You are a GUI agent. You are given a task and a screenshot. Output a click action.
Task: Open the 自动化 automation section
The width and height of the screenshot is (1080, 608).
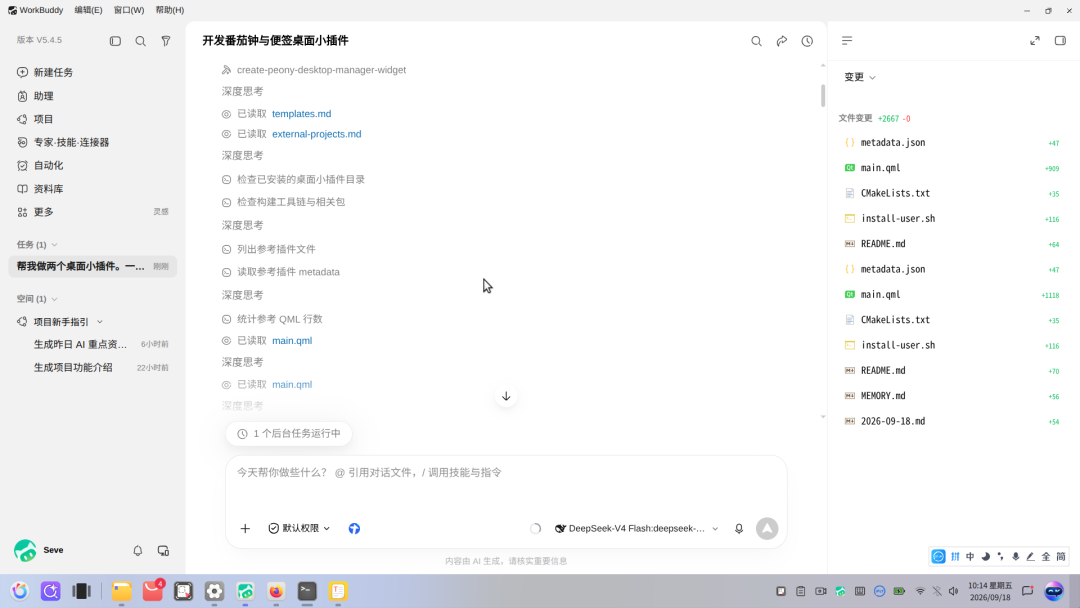(92, 165)
